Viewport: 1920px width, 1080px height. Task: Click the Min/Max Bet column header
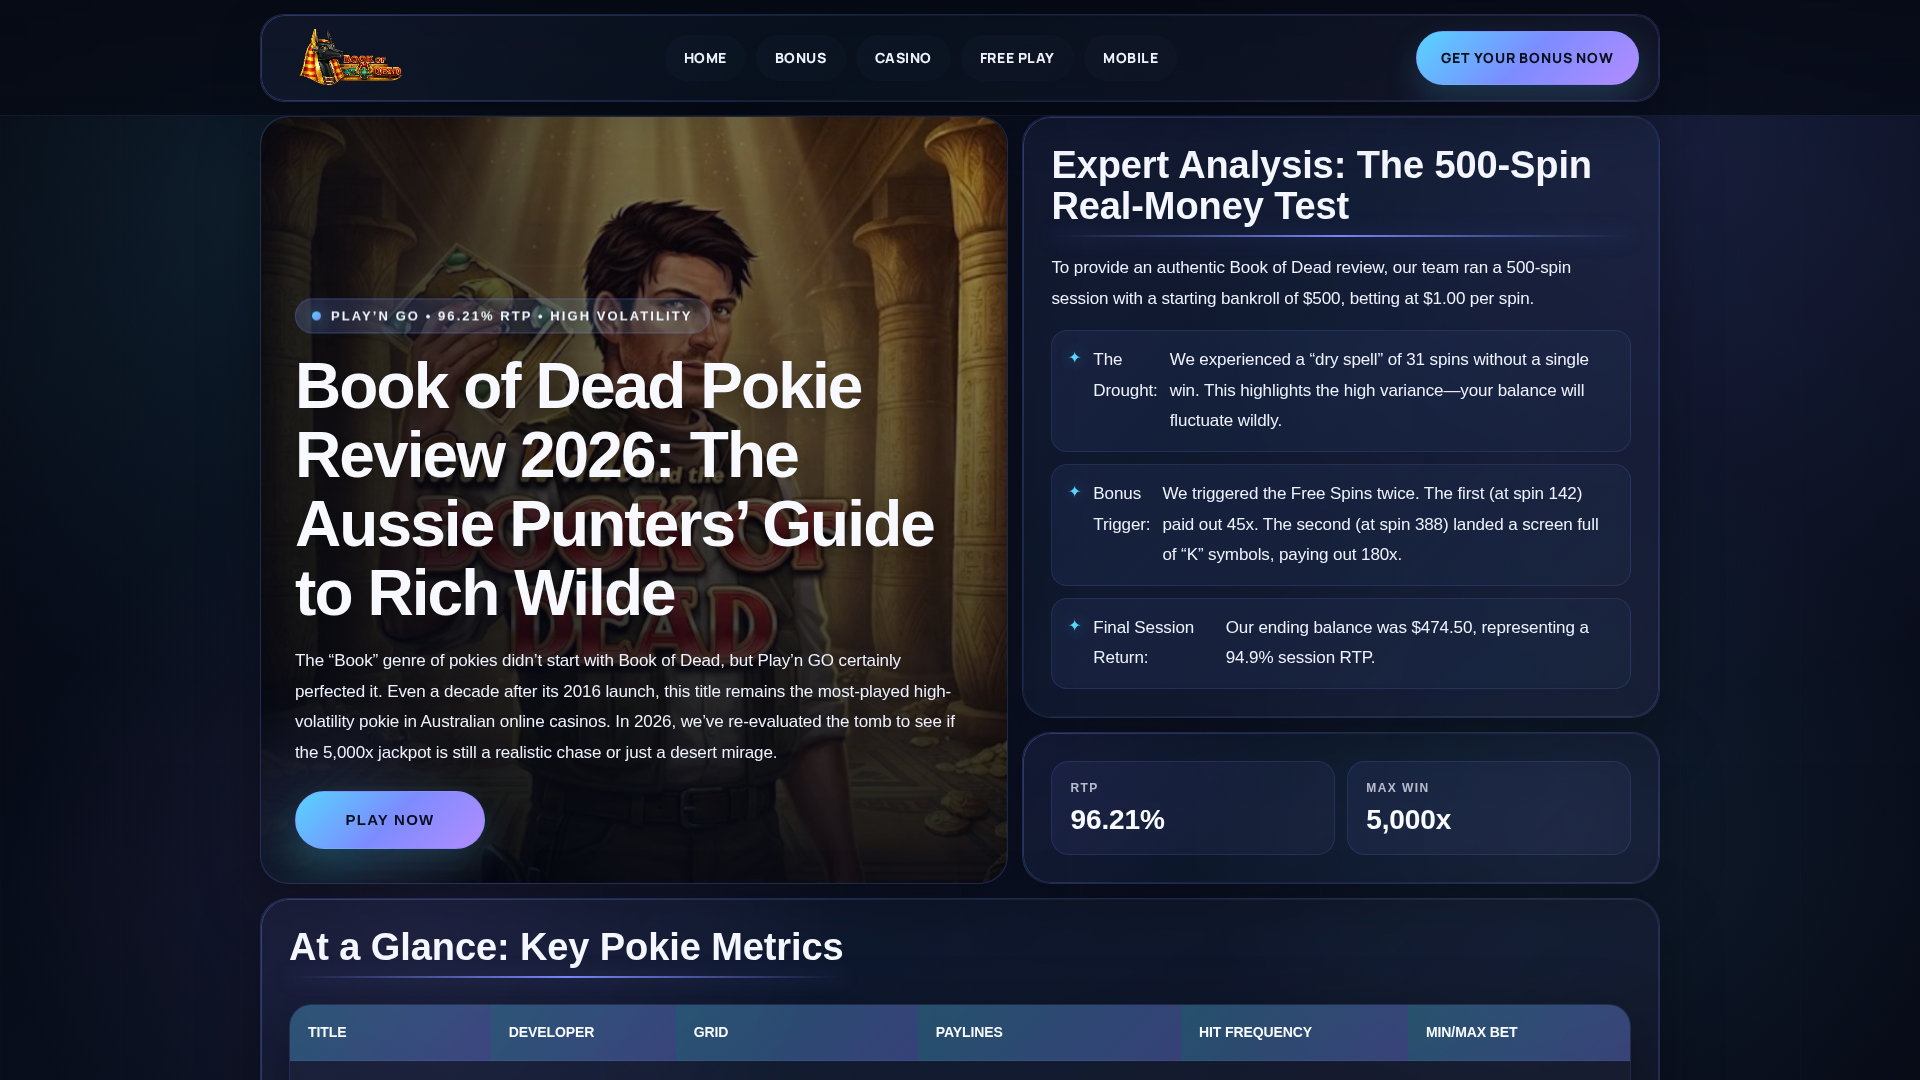tap(1519, 1032)
